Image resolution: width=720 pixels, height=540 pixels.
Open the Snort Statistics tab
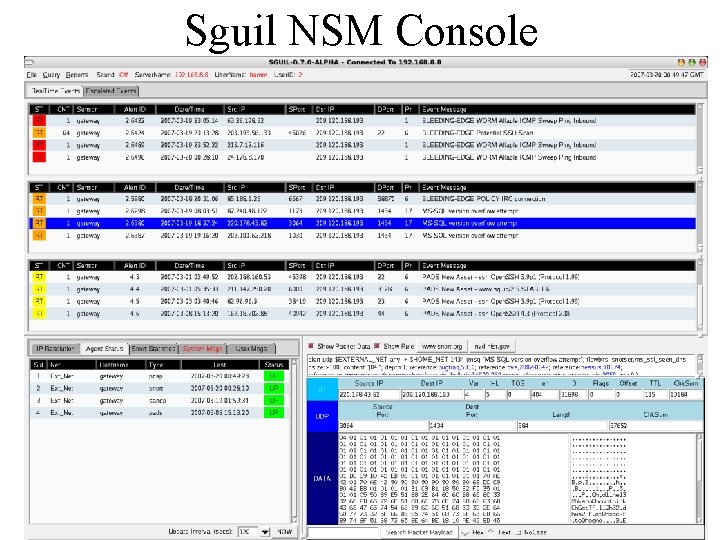coord(153,349)
